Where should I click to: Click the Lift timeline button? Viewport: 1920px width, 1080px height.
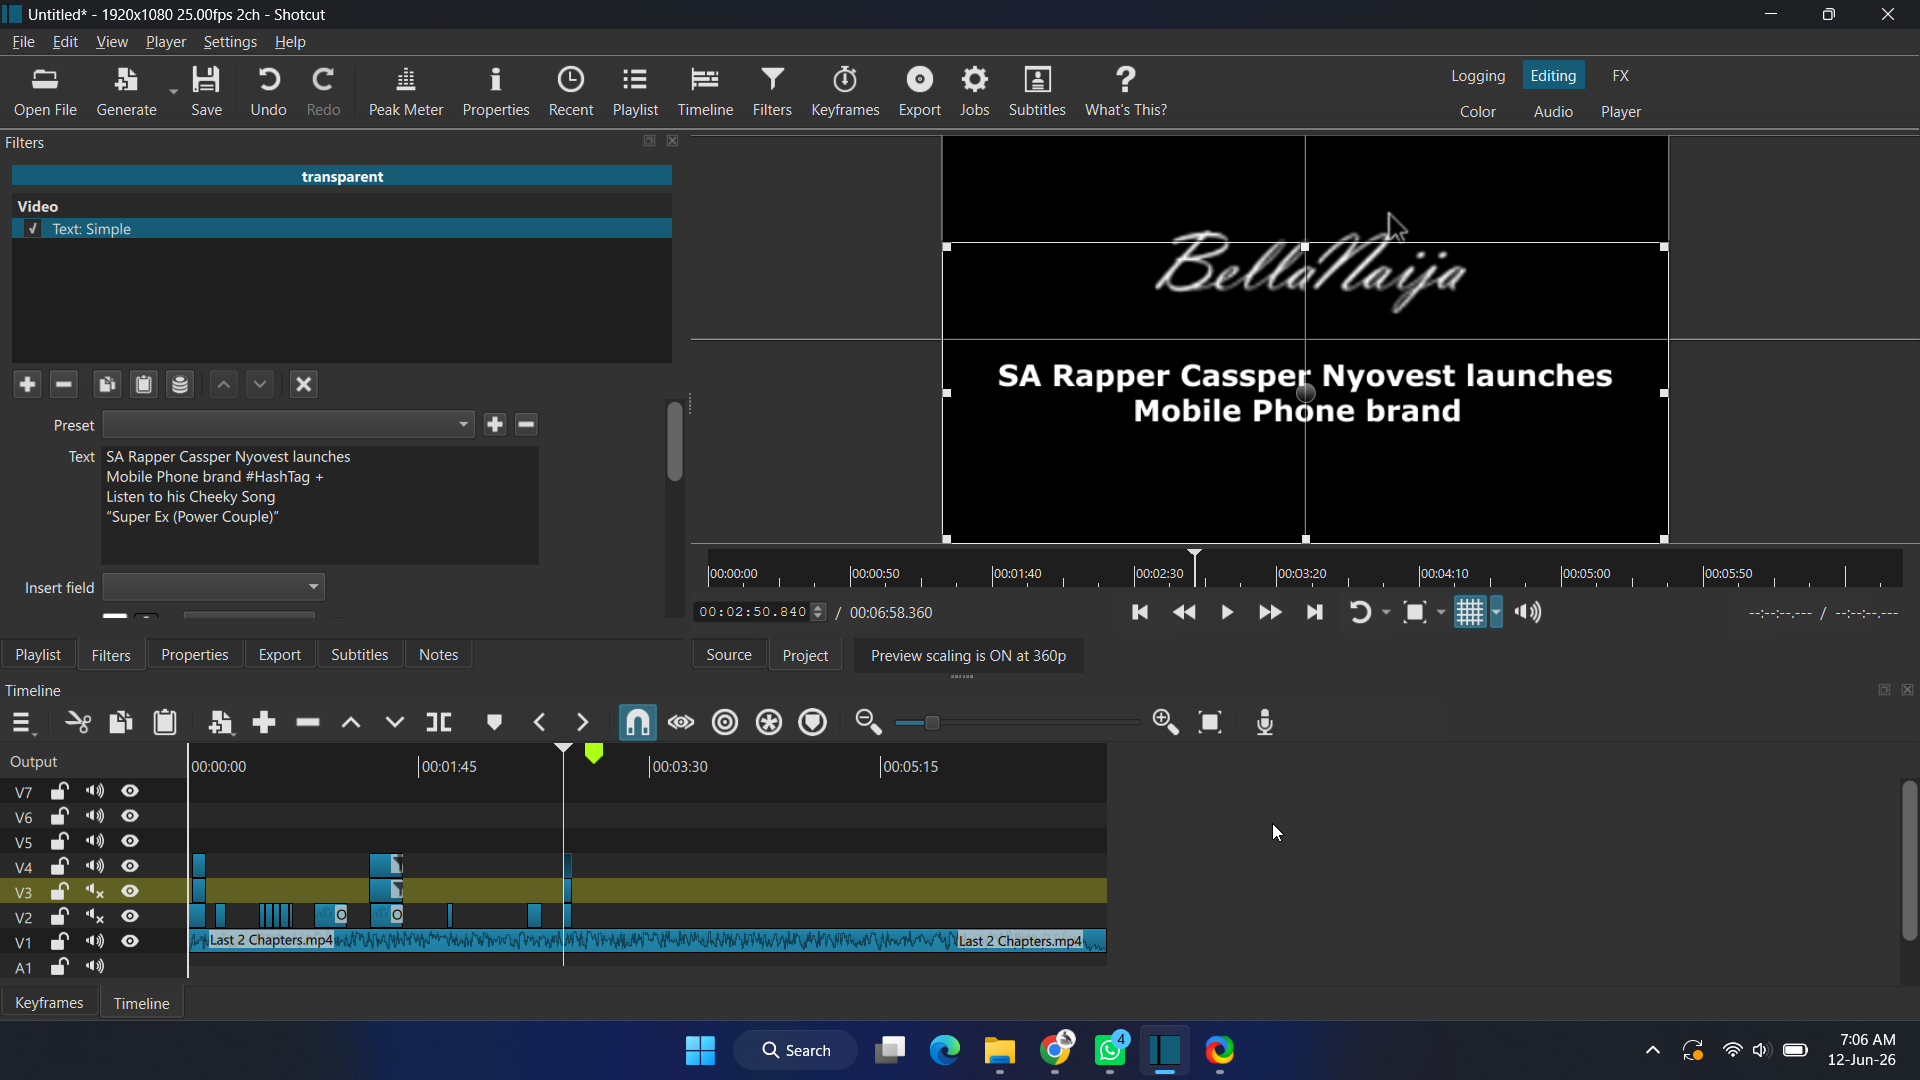pos(351,722)
